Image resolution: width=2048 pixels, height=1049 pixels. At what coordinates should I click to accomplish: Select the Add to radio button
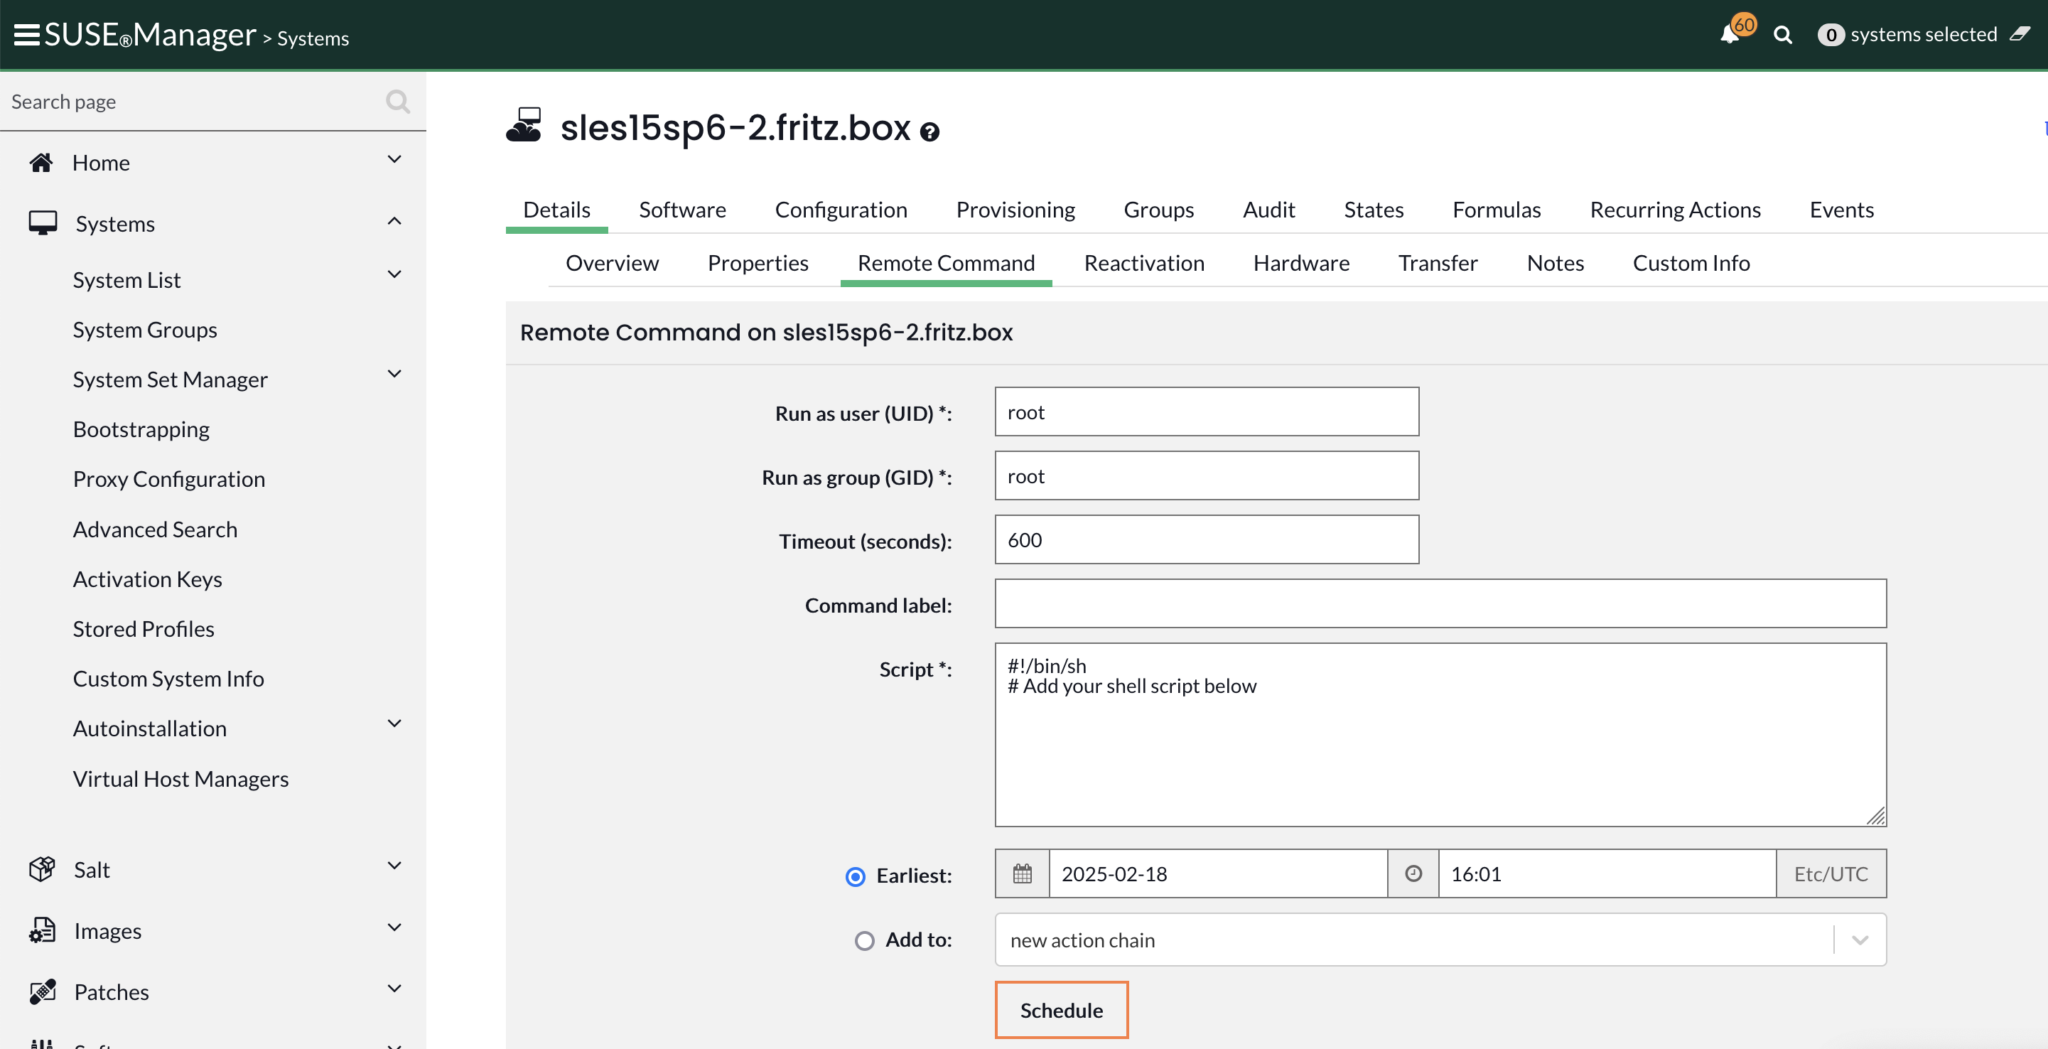[865, 941]
